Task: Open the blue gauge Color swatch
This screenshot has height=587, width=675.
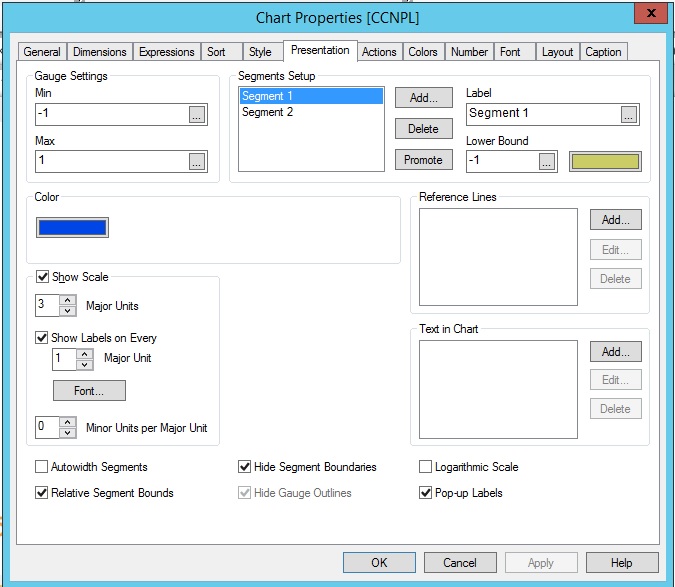Action: (72, 228)
